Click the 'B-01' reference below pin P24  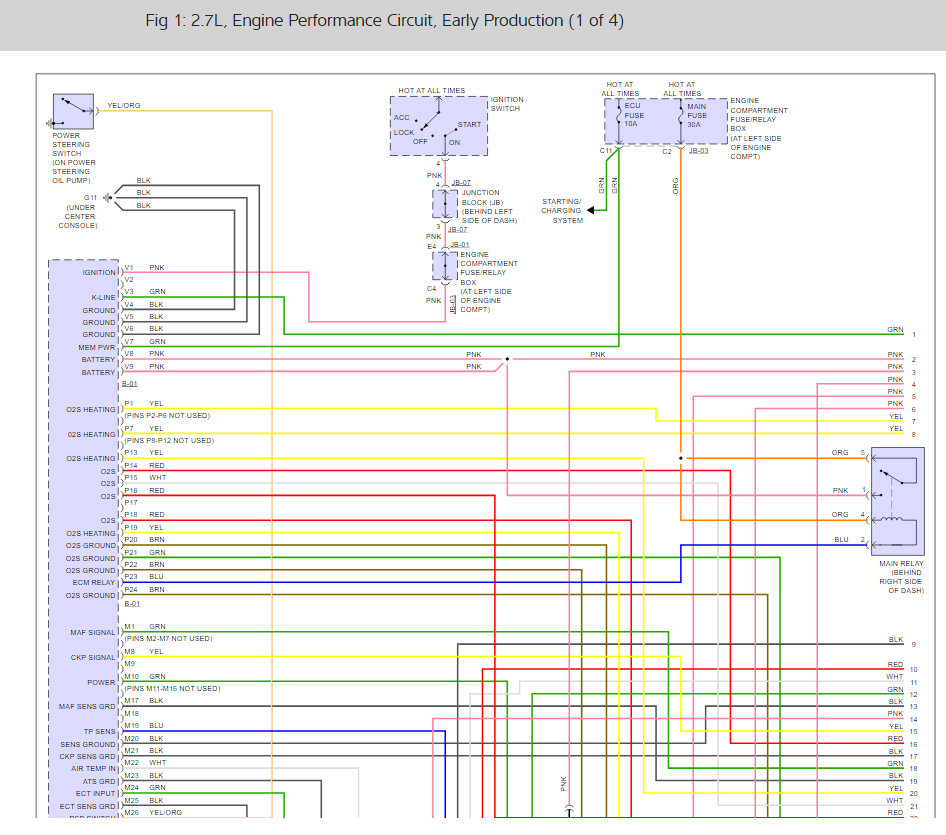point(132,603)
